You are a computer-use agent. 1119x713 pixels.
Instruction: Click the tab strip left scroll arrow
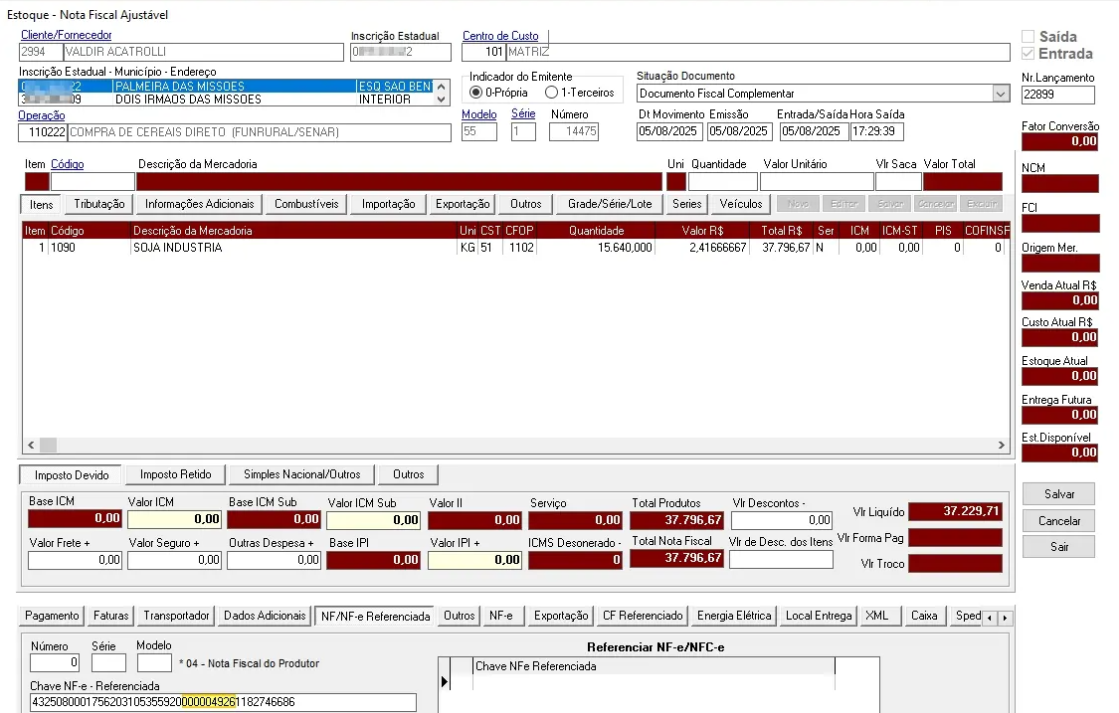pyautogui.click(x=989, y=618)
